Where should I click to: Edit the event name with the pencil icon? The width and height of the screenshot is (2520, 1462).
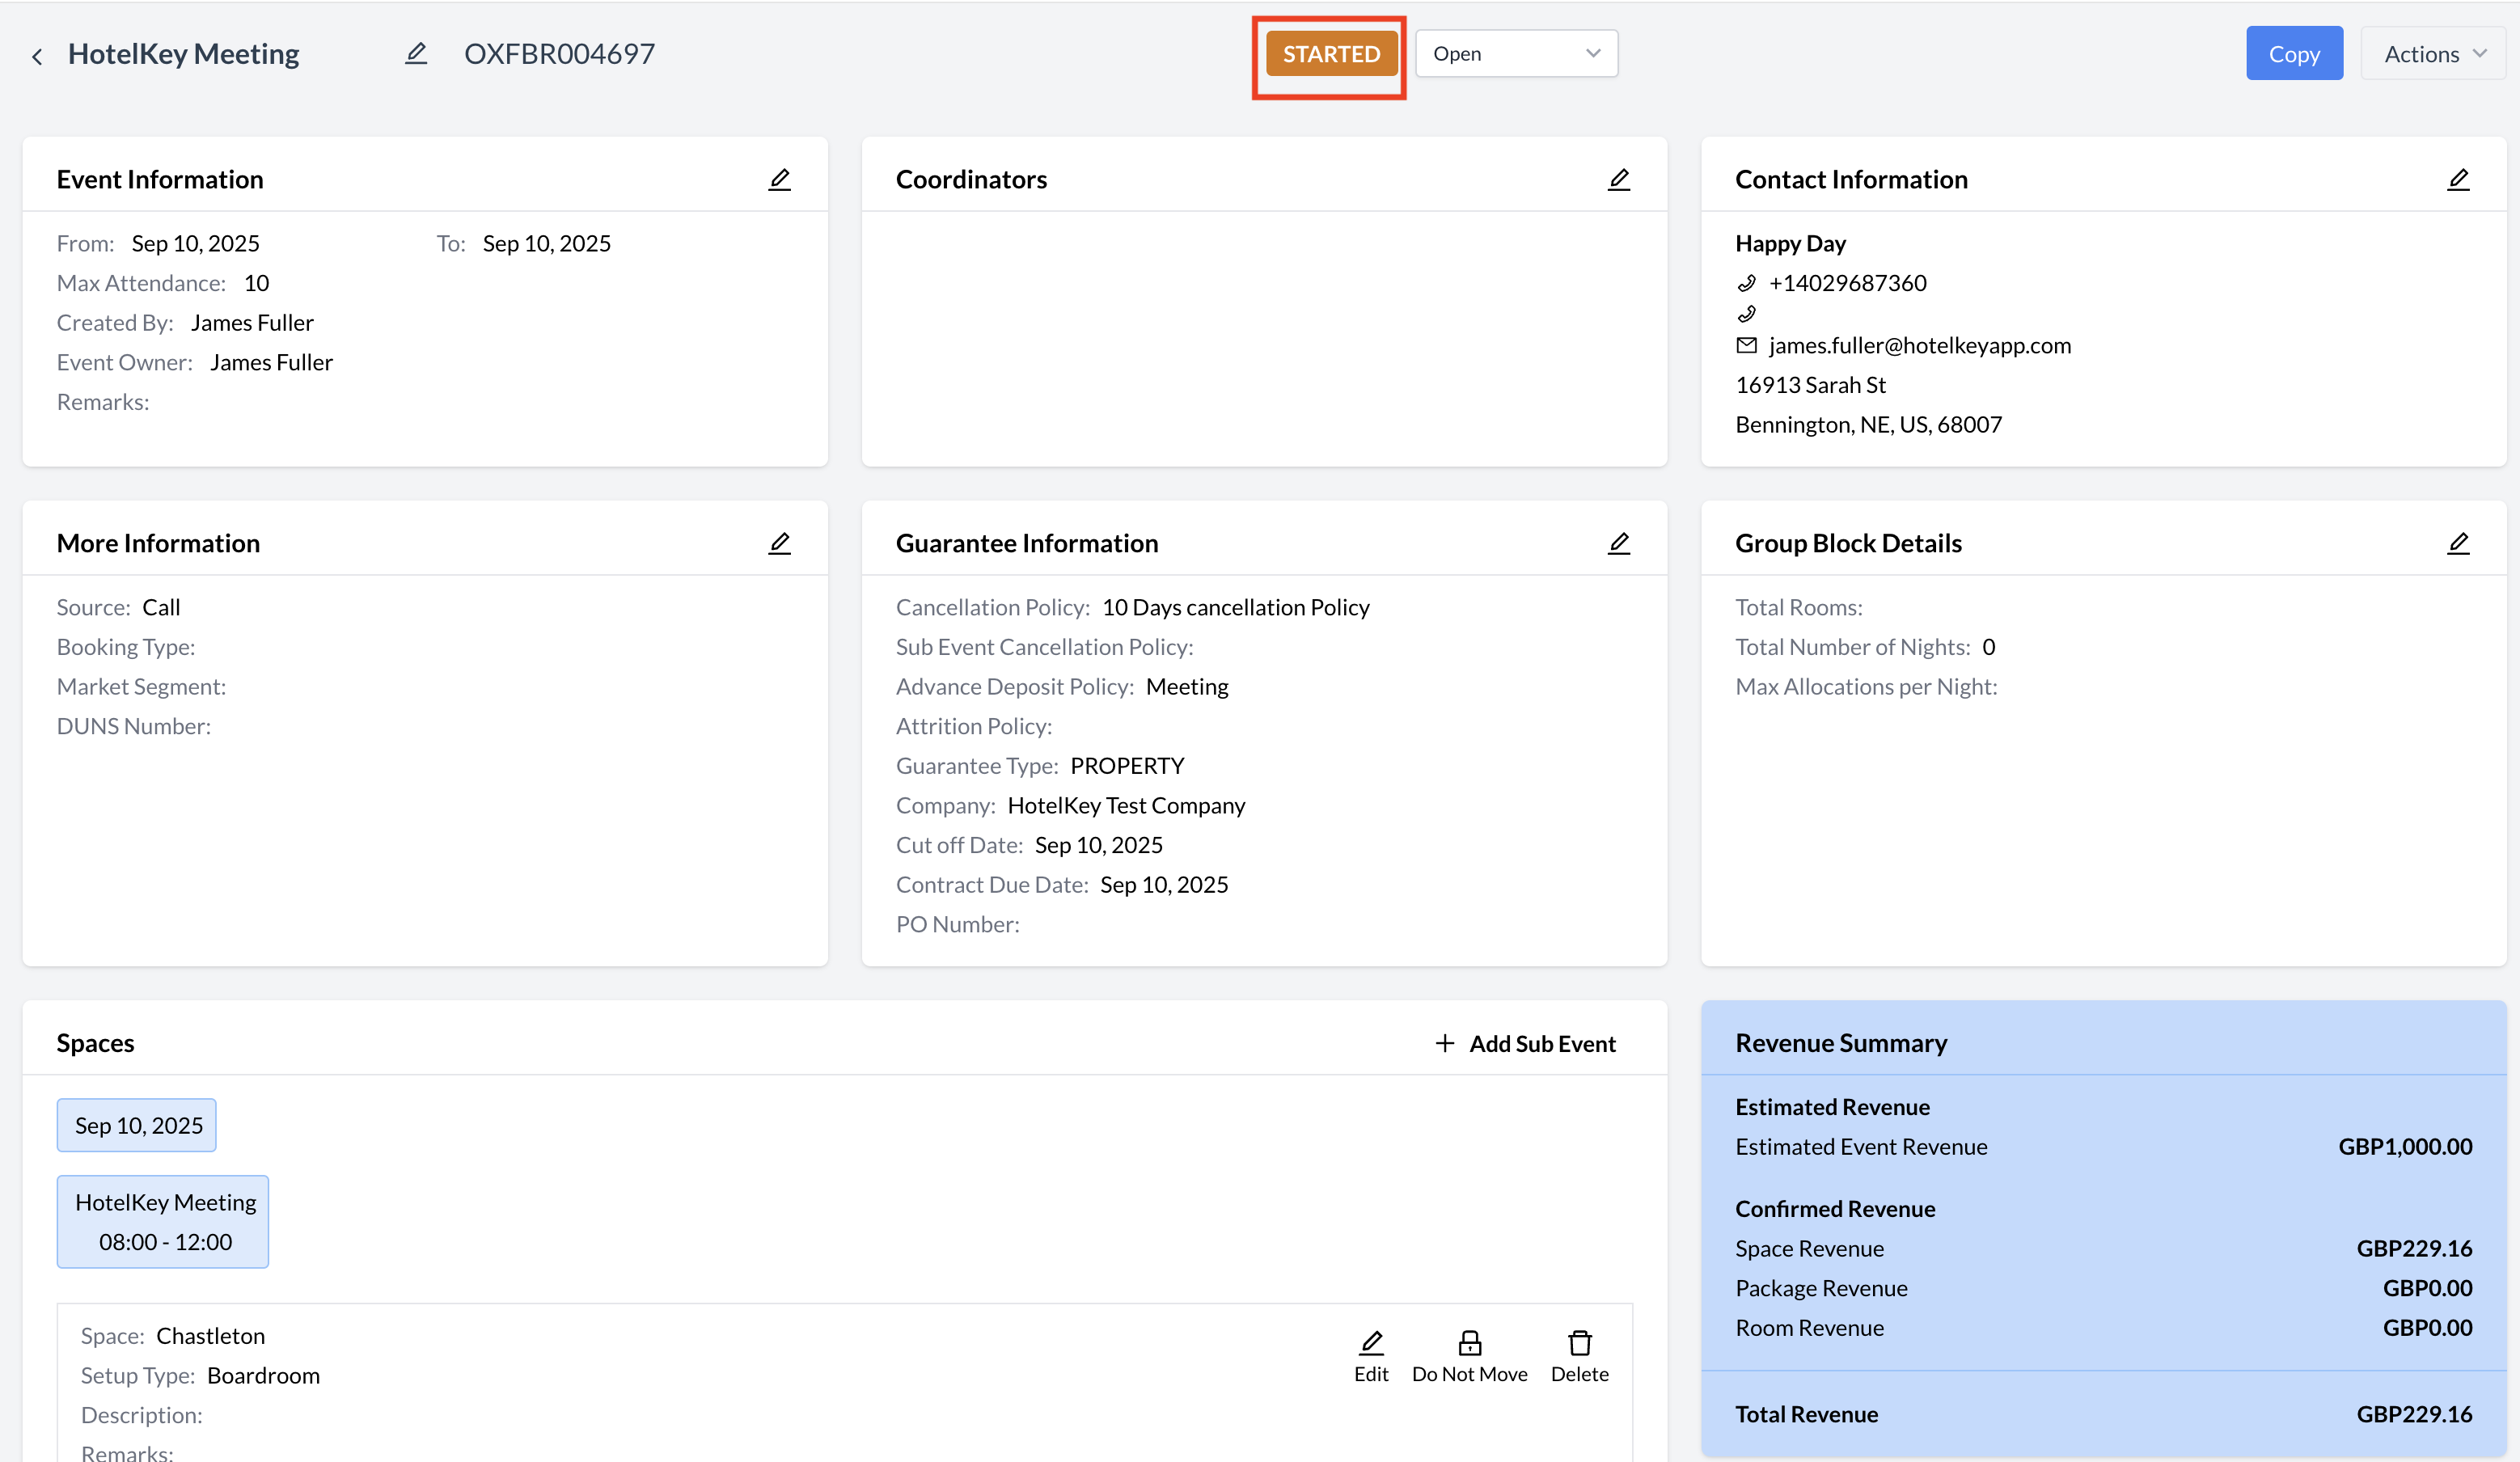tap(416, 54)
